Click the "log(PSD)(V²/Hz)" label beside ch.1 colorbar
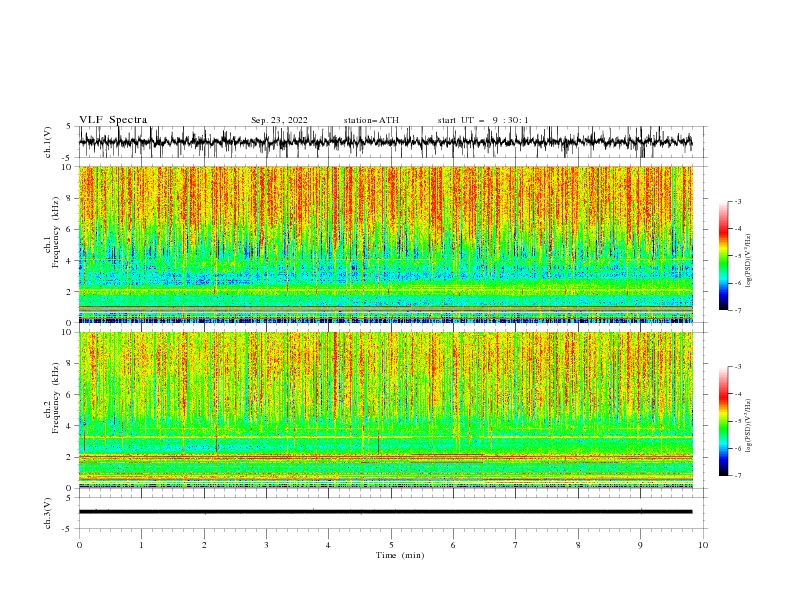This screenshot has width=792, height=612. pos(749,261)
